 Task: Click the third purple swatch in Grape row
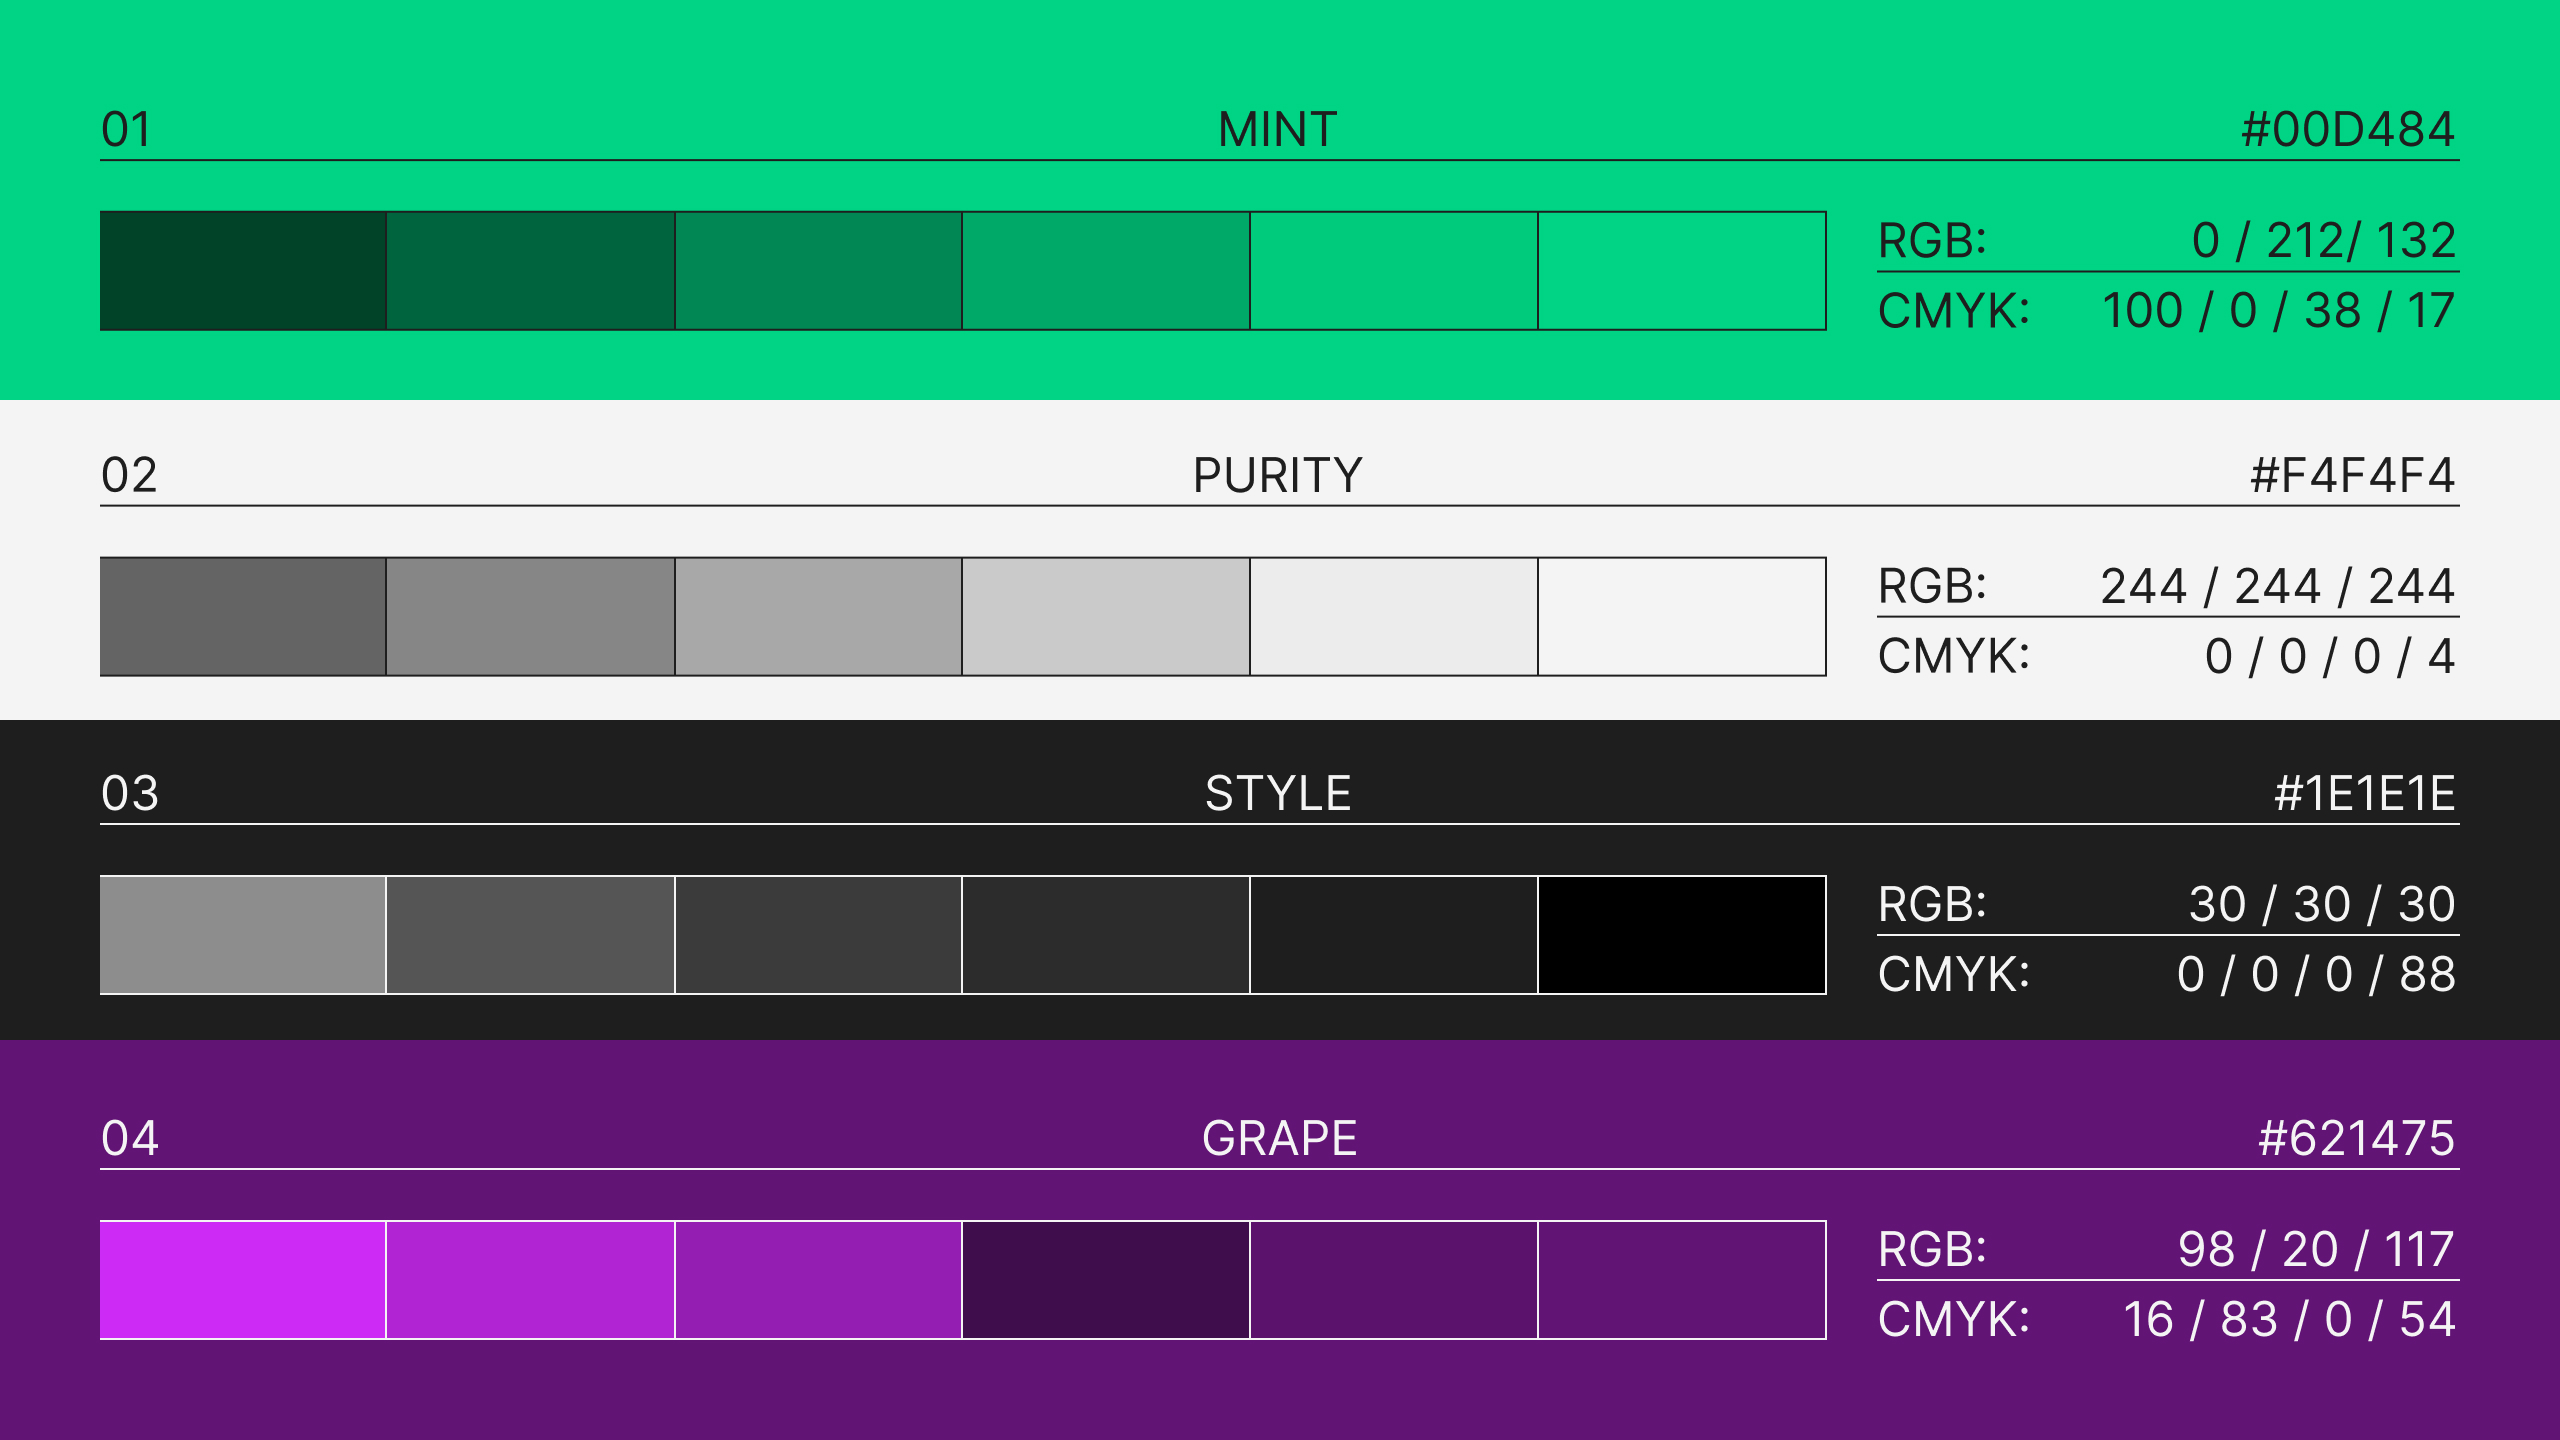pos(818,1280)
